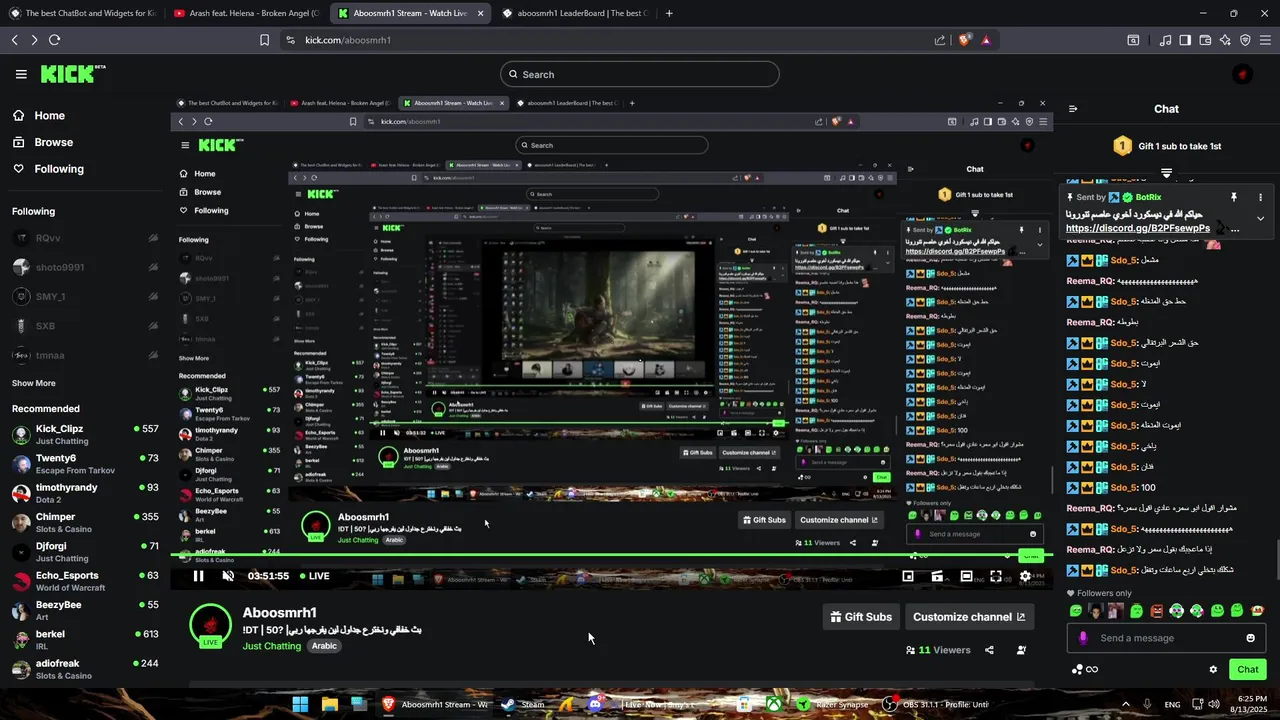Open the Kick sidebar hamburger menu
Image resolution: width=1280 pixels, height=720 pixels.
21,74
